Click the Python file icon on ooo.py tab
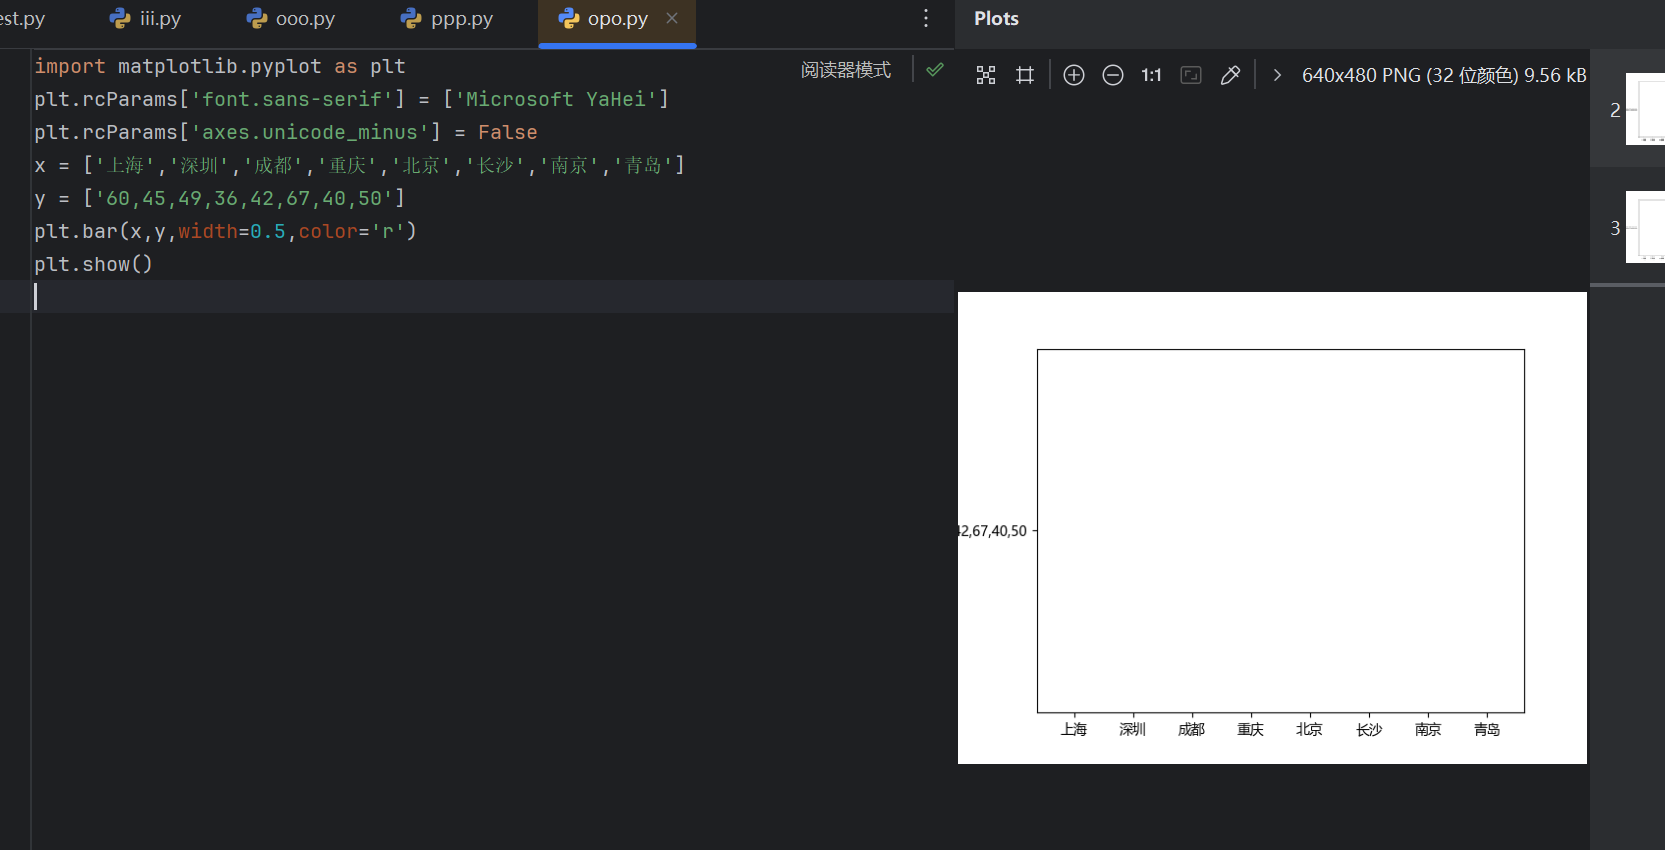This screenshot has height=850, width=1665. 257,18
